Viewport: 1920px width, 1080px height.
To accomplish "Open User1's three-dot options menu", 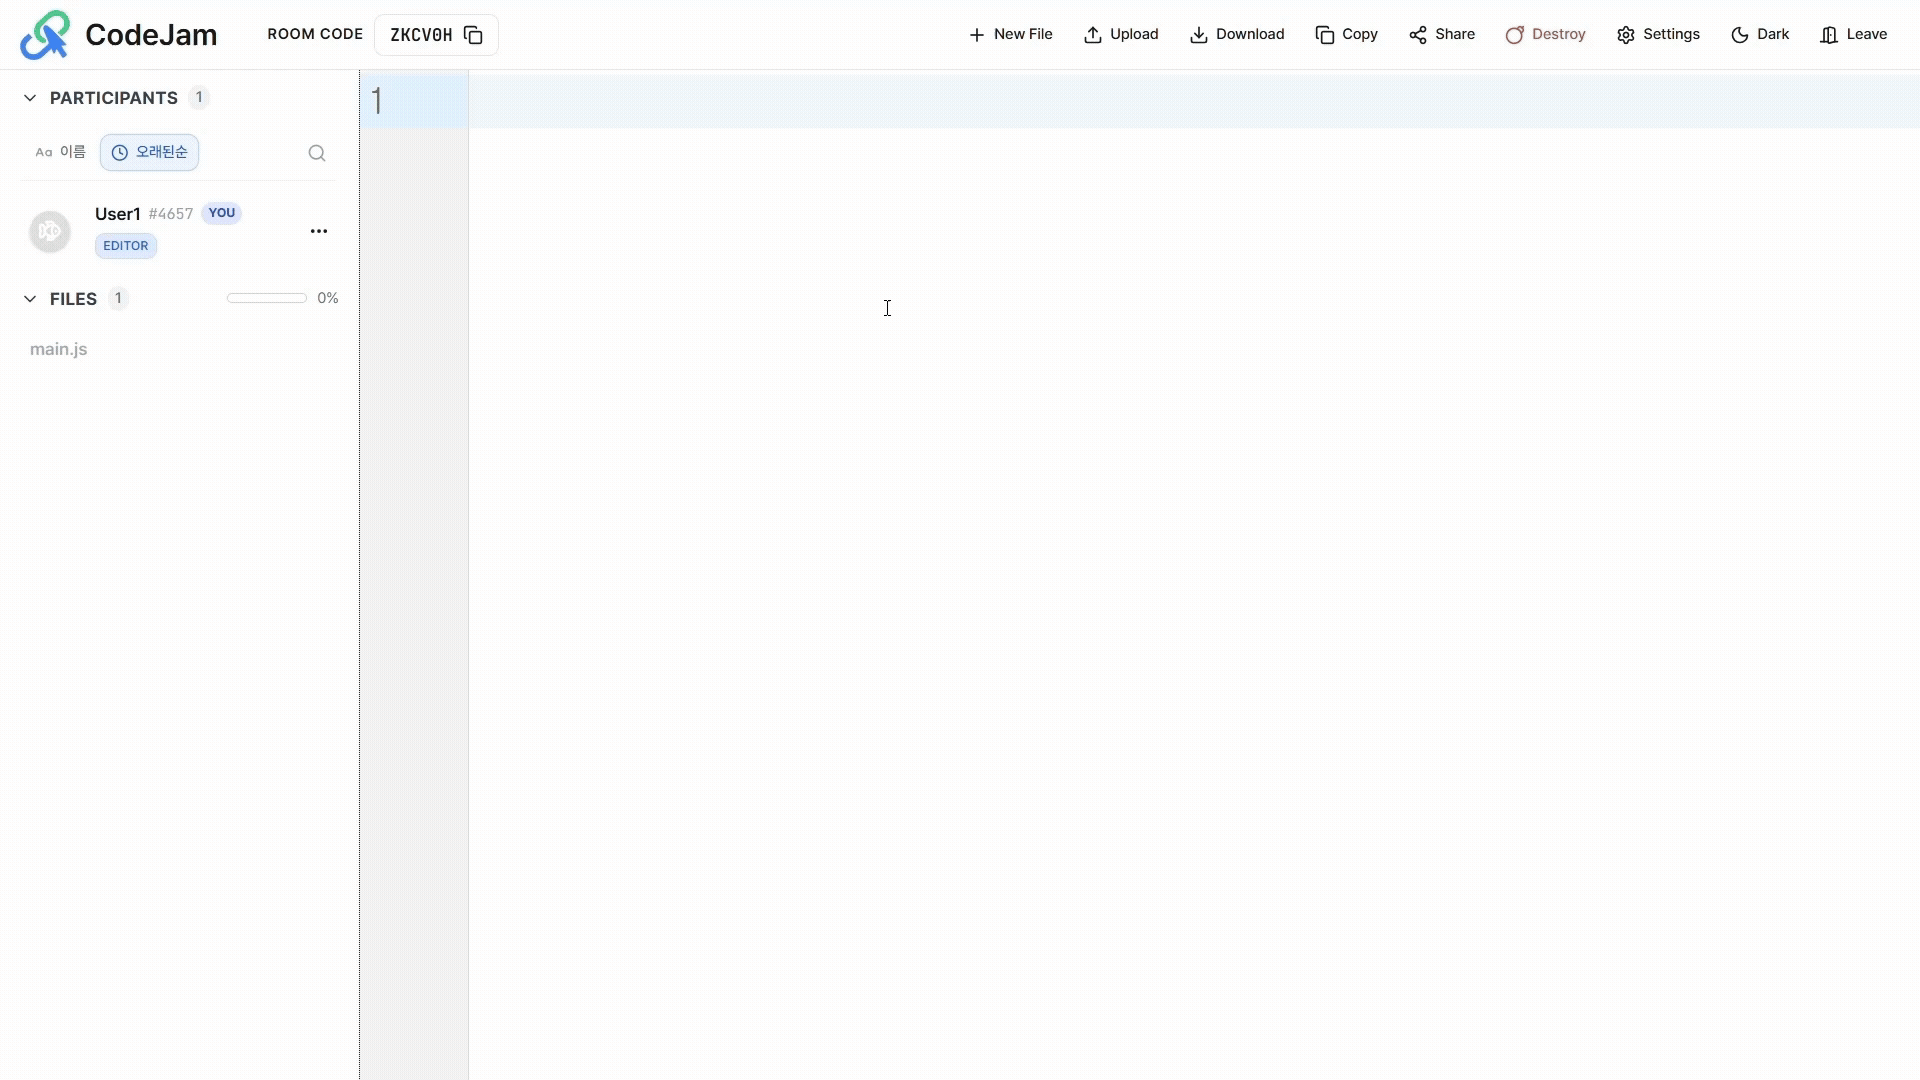I will (319, 231).
